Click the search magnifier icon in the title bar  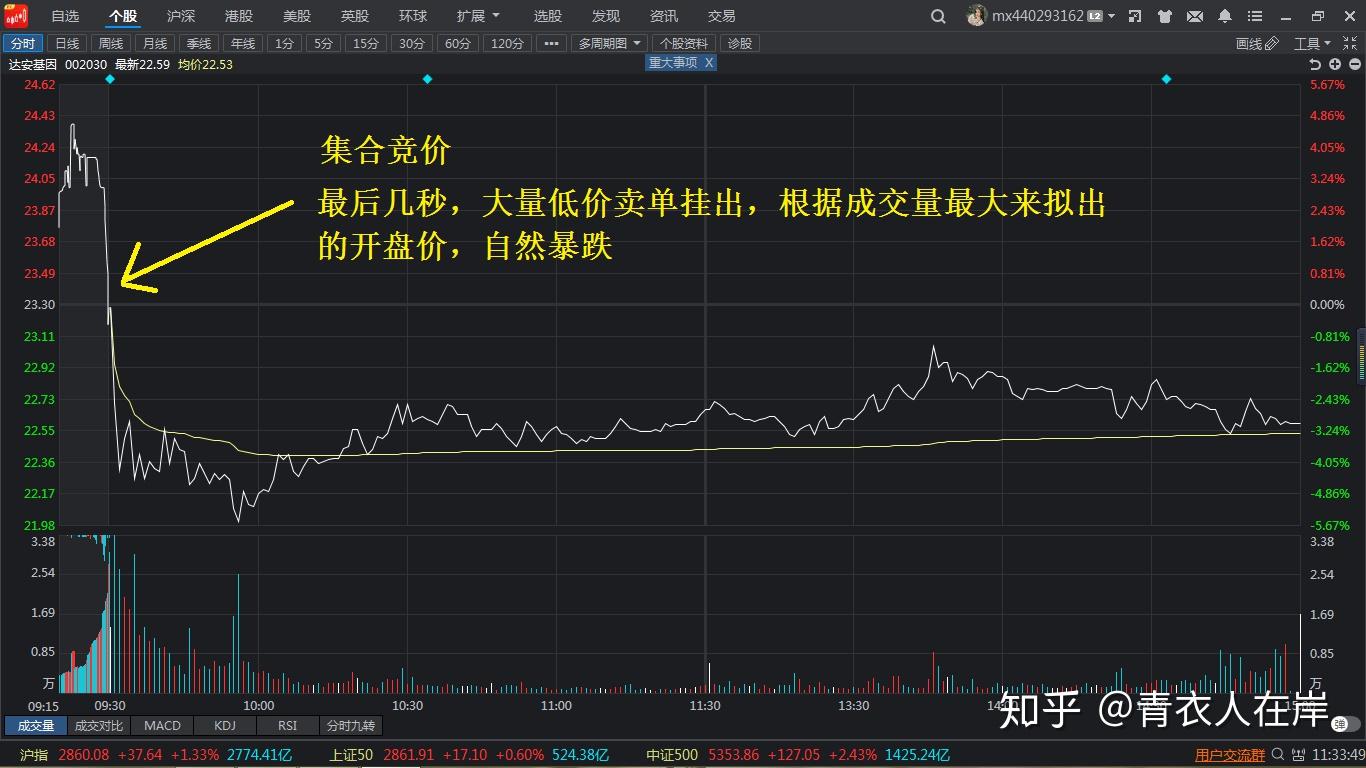coord(937,16)
